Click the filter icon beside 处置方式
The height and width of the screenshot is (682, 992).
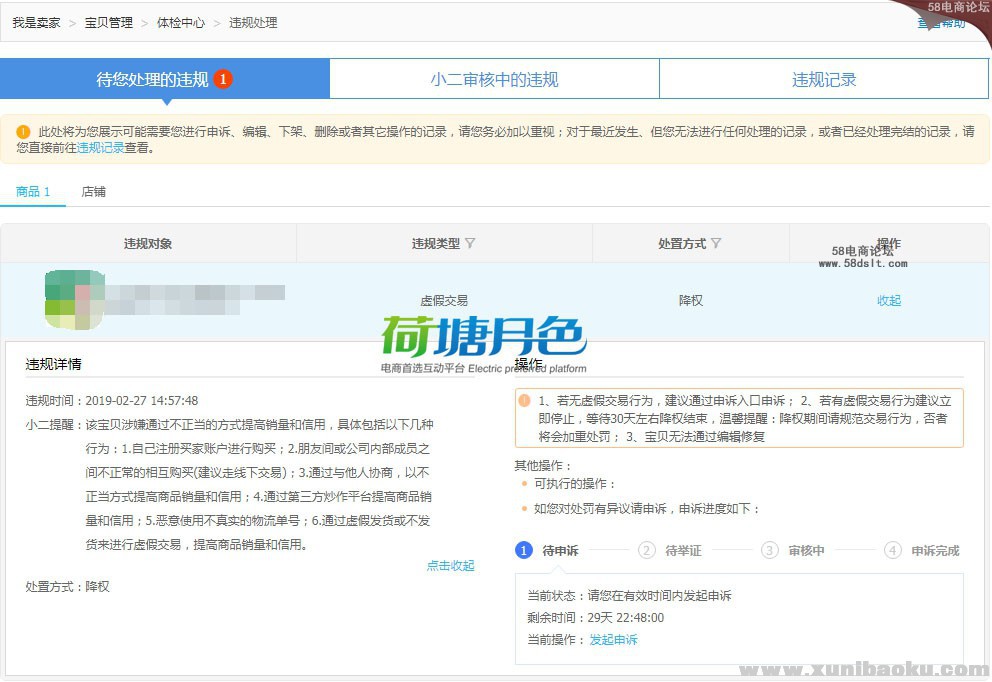[716, 243]
